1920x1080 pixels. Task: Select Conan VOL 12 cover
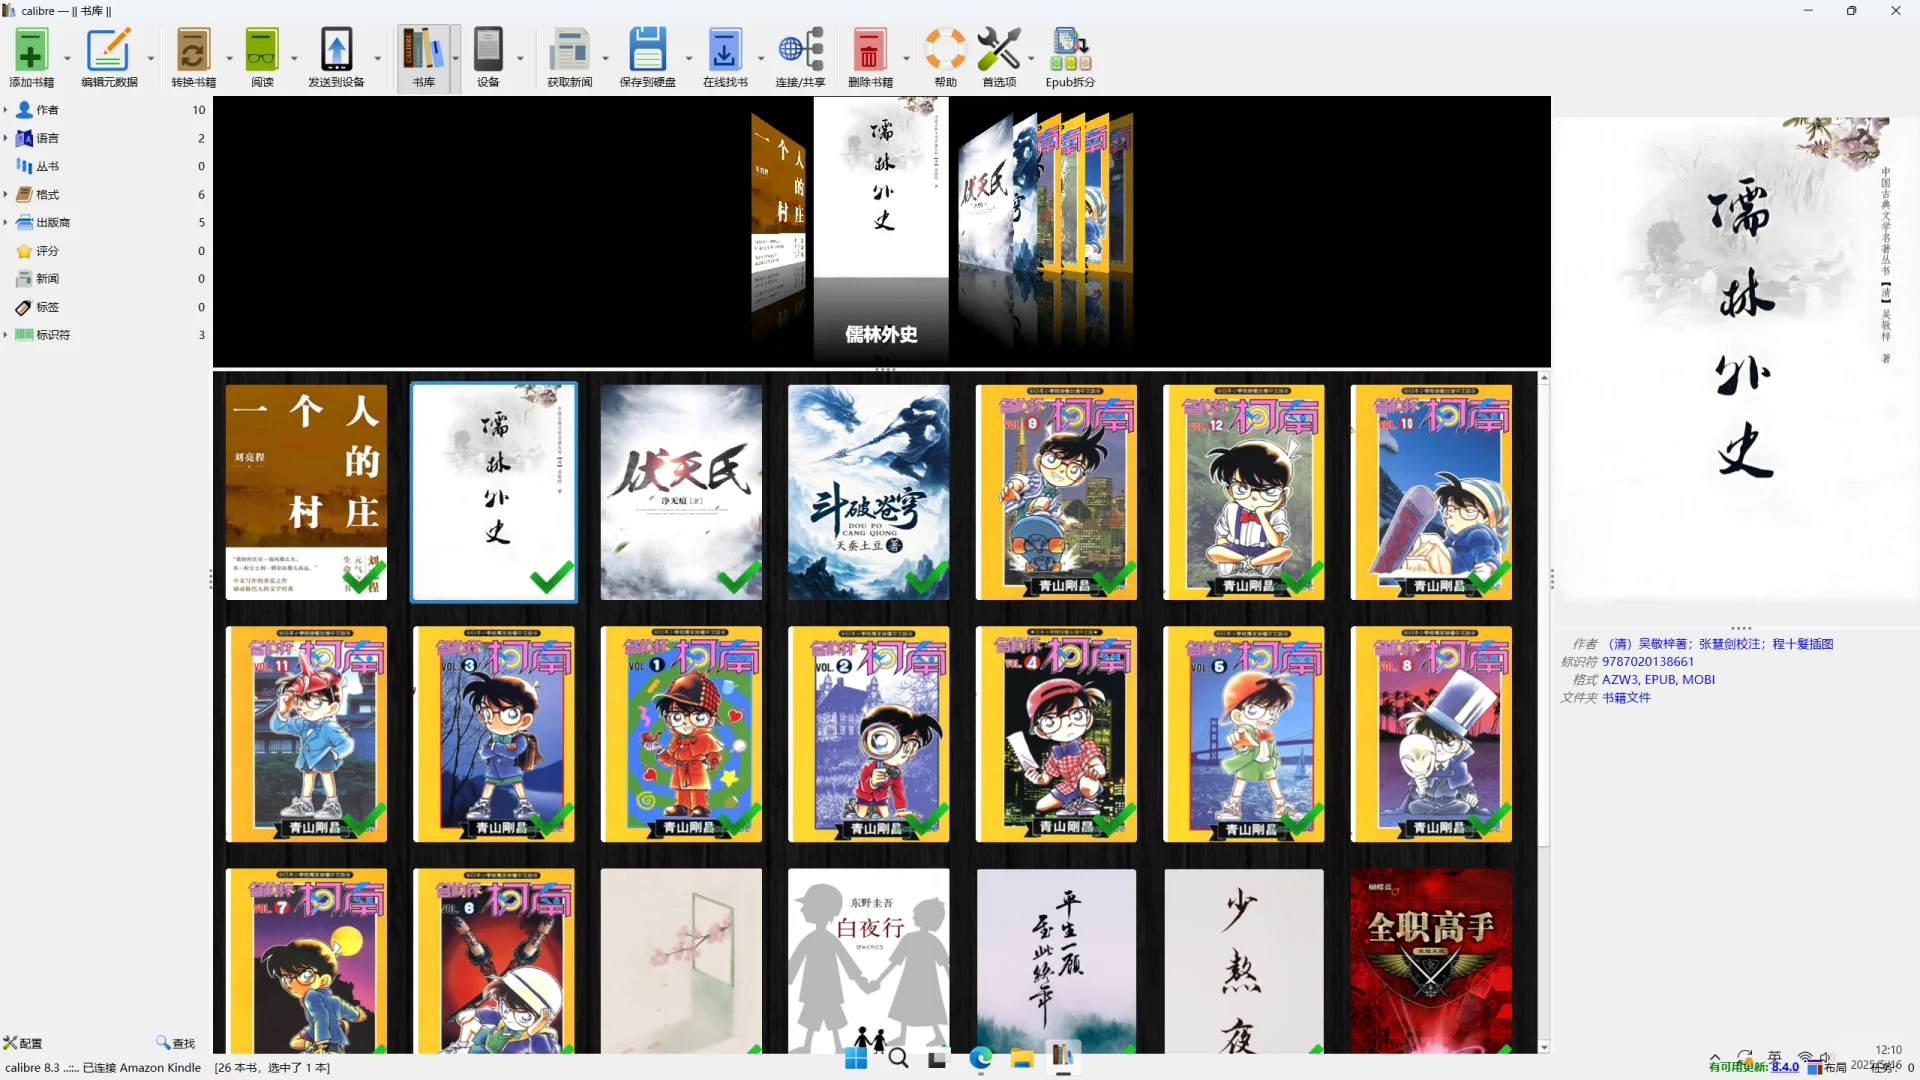click(x=1244, y=492)
